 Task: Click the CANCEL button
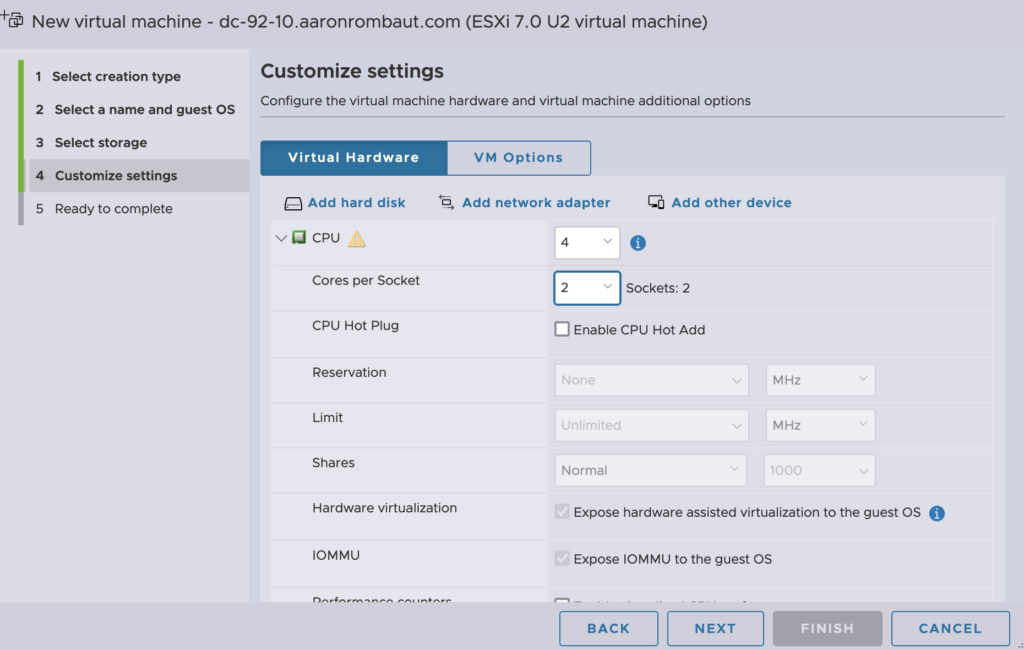(949, 628)
